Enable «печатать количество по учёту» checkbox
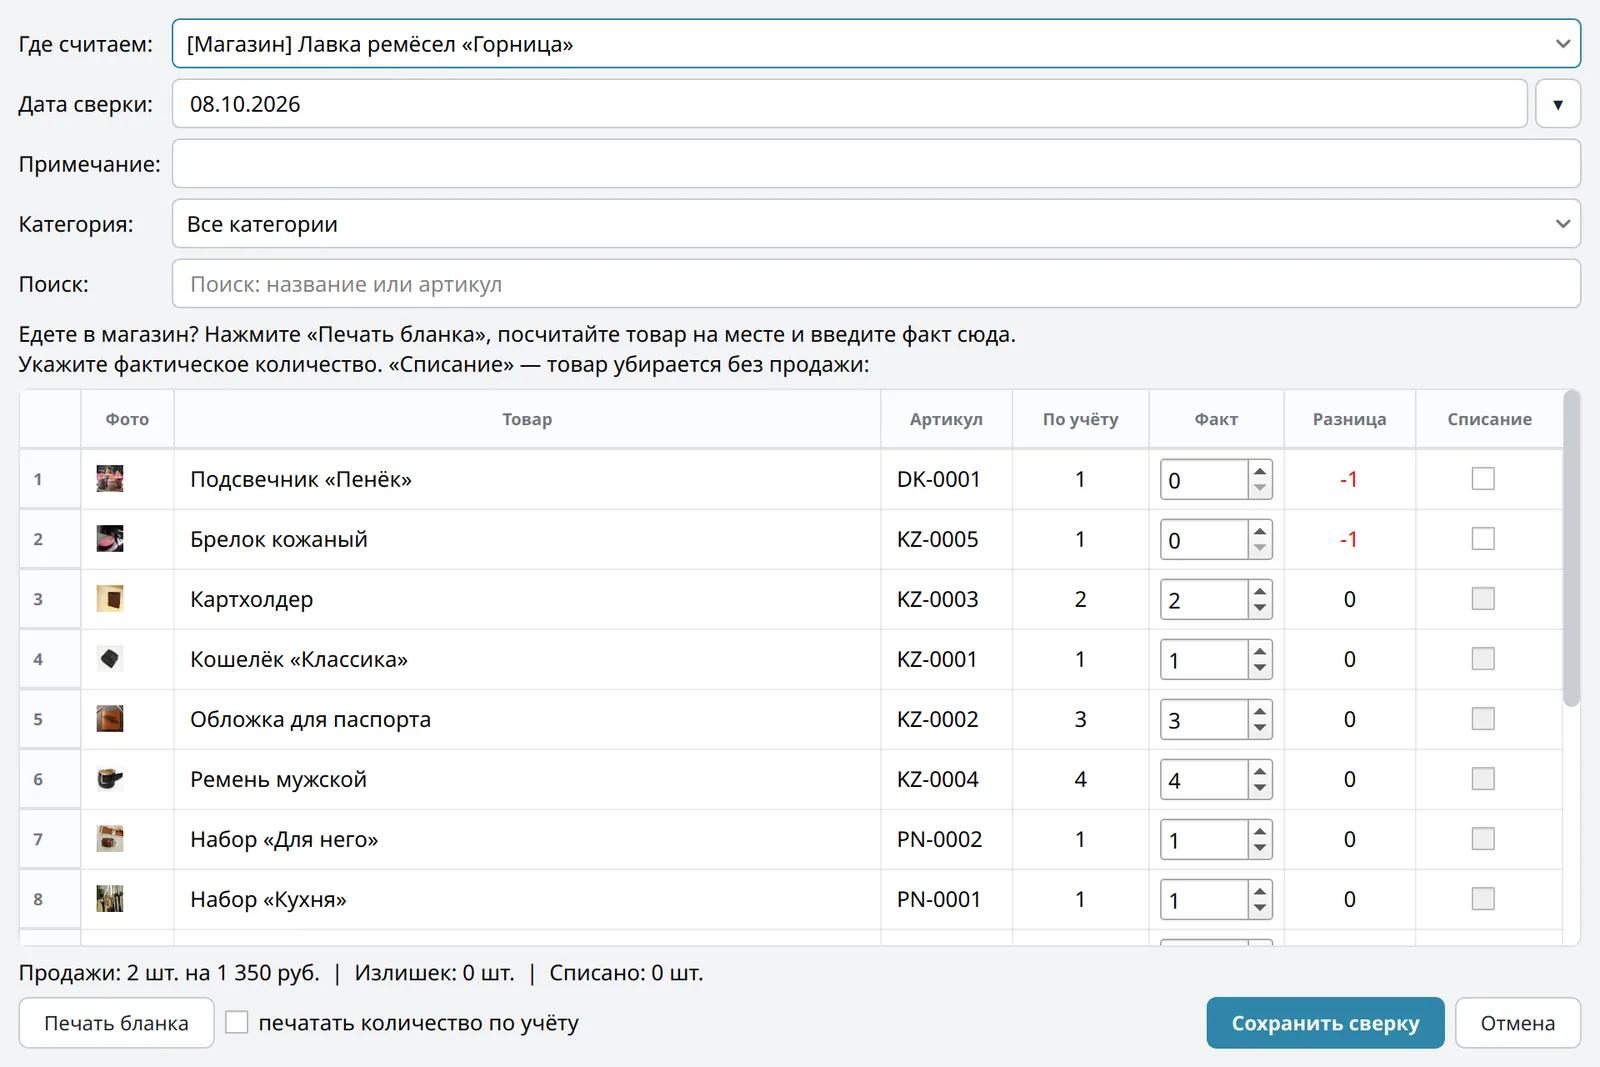Viewport: 1600px width, 1067px height. pyautogui.click(x=237, y=1022)
